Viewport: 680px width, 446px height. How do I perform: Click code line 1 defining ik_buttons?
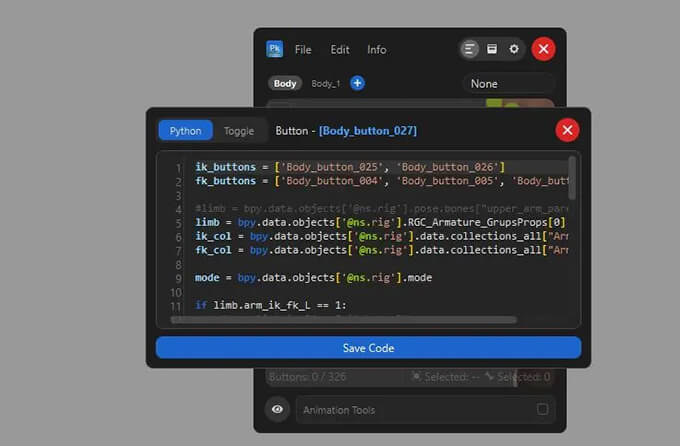[x=350, y=167]
